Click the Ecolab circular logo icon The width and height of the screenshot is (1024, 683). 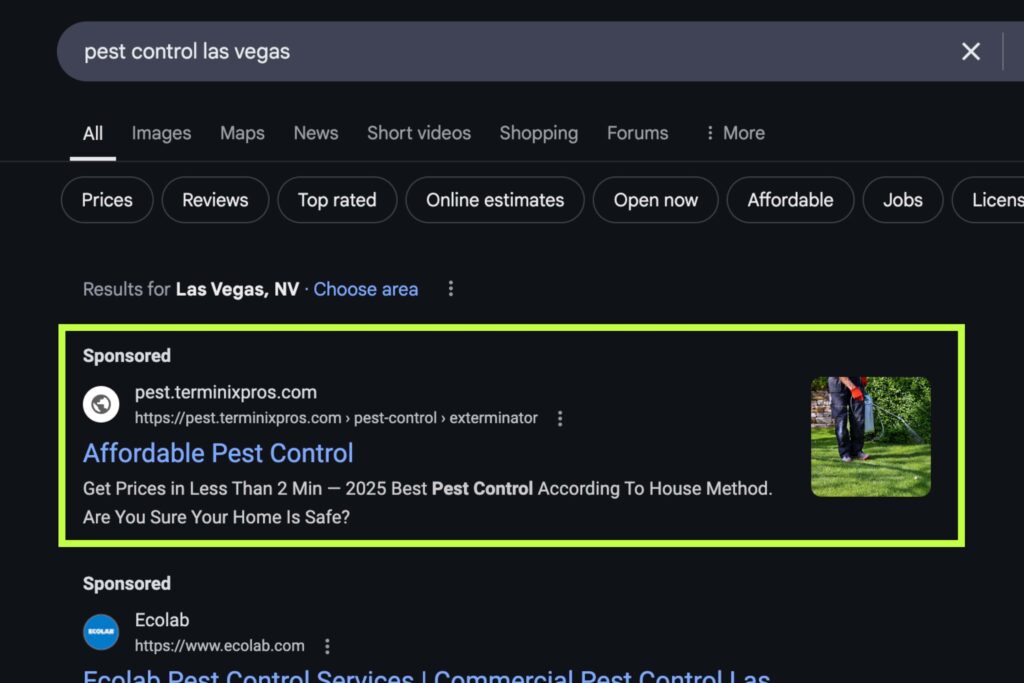tap(100, 632)
